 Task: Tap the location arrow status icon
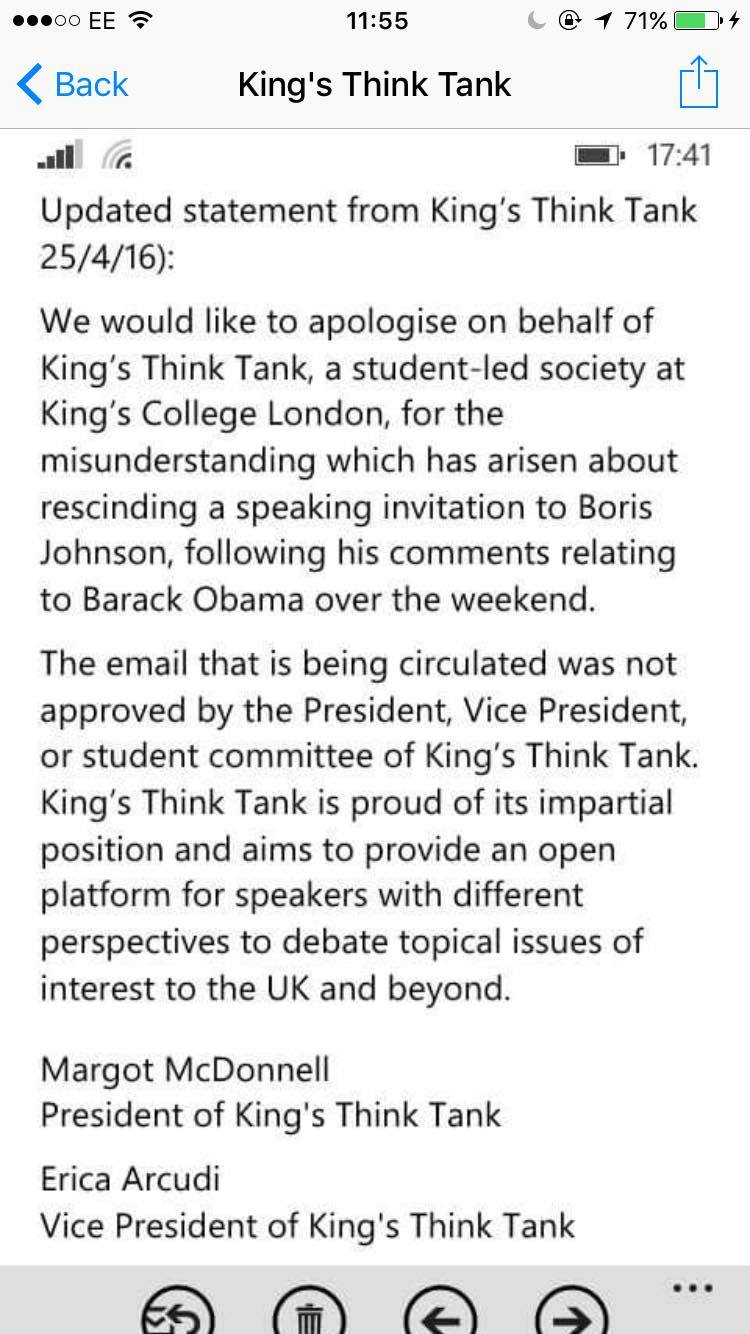pos(603,20)
